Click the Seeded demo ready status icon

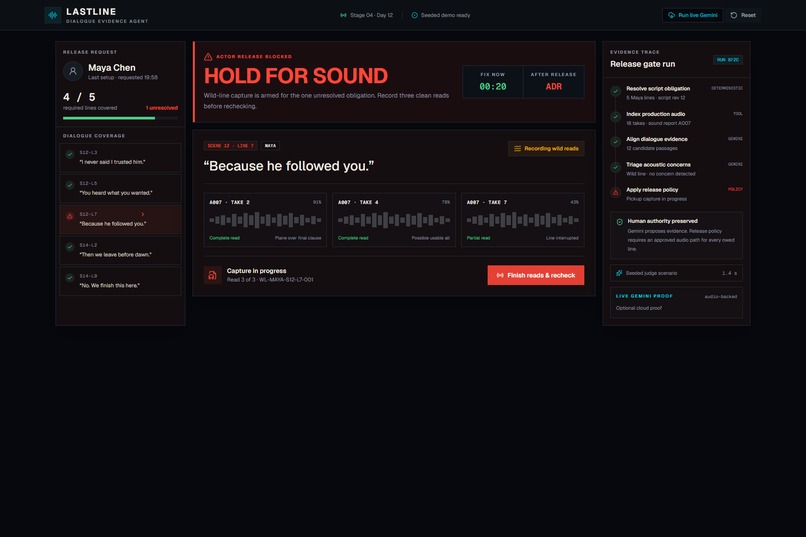[414, 15]
